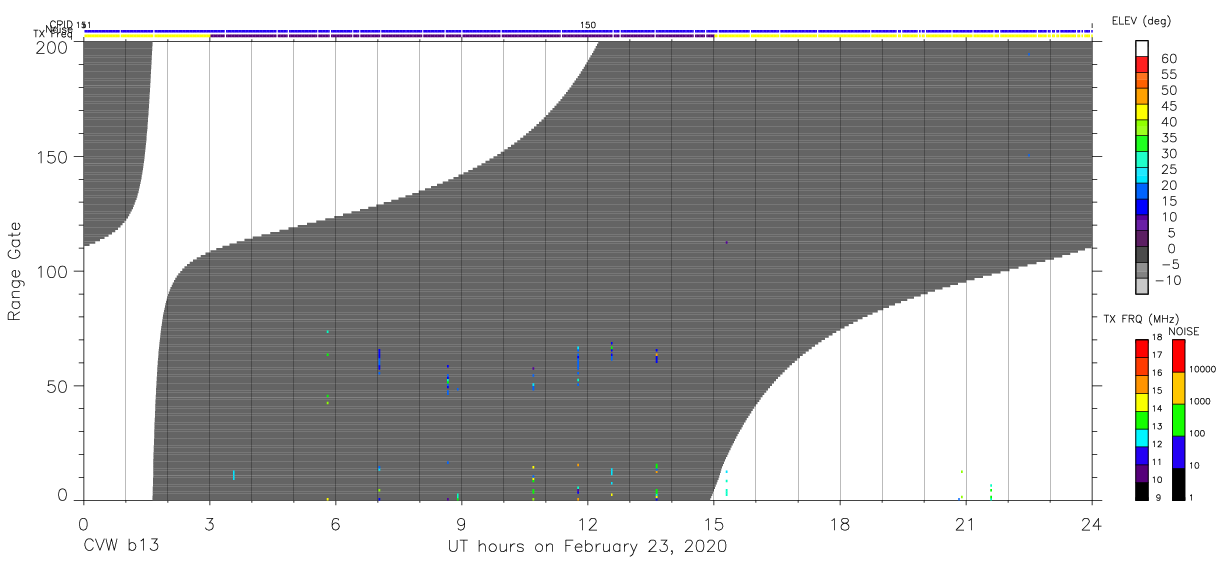Click the '1000' label on the NOISE scale
The width and height of the screenshot is (1228, 567).
(1198, 402)
